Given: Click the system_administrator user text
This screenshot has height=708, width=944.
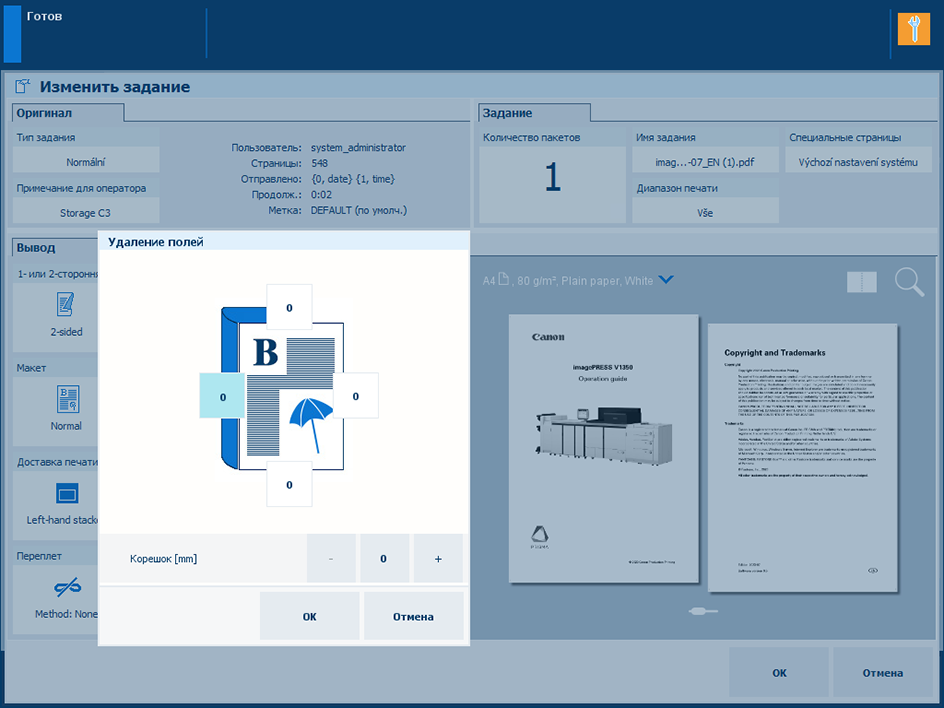Looking at the screenshot, I should (358, 148).
